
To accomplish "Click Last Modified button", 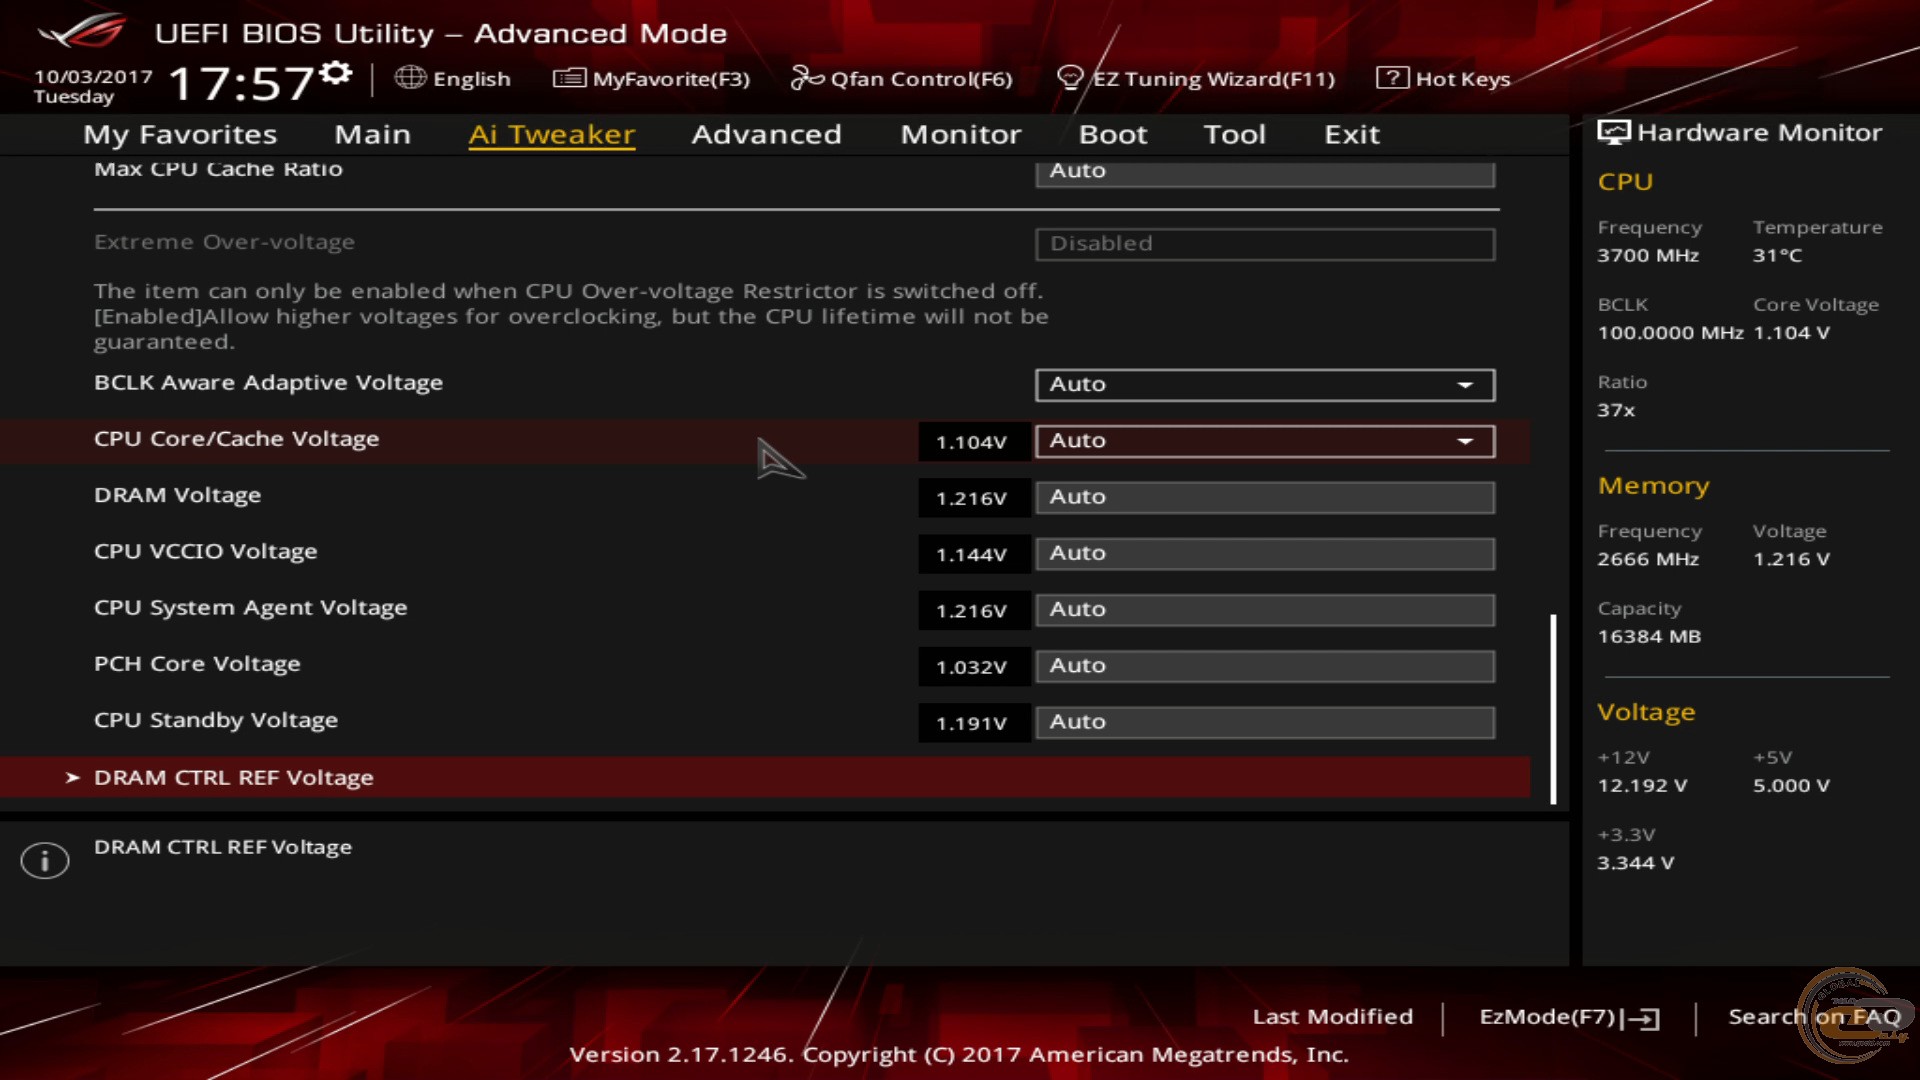I will [1332, 1017].
